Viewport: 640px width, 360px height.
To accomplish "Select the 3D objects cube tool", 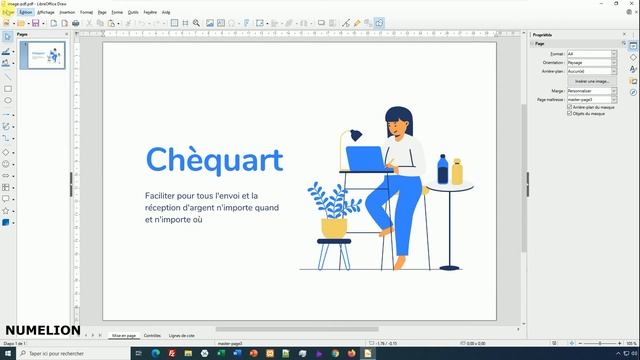I will [6, 222].
